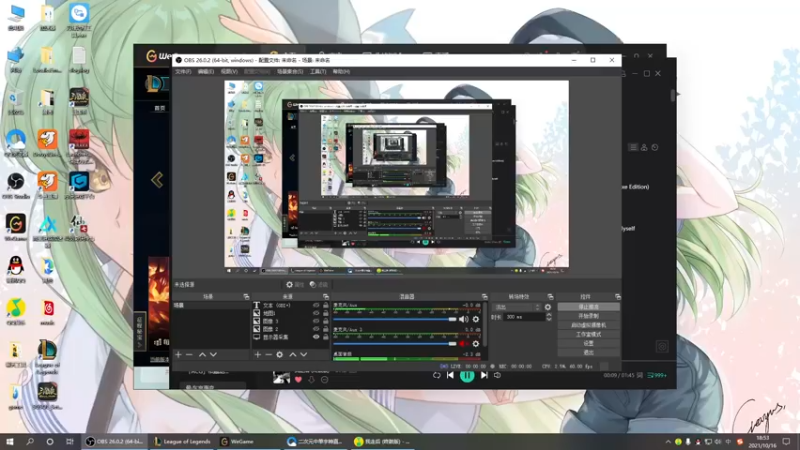
Task: Toggle lock on the text (GDI+) source
Action: point(326,305)
